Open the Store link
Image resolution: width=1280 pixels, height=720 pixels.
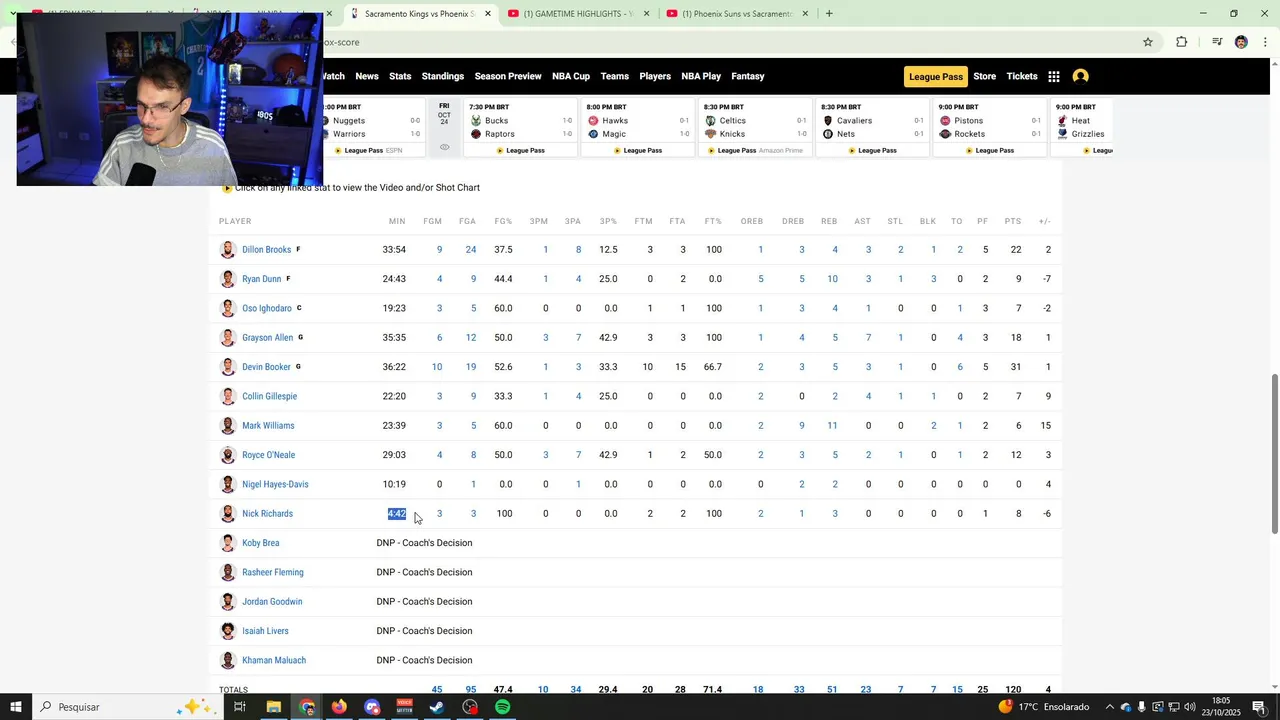[985, 76]
